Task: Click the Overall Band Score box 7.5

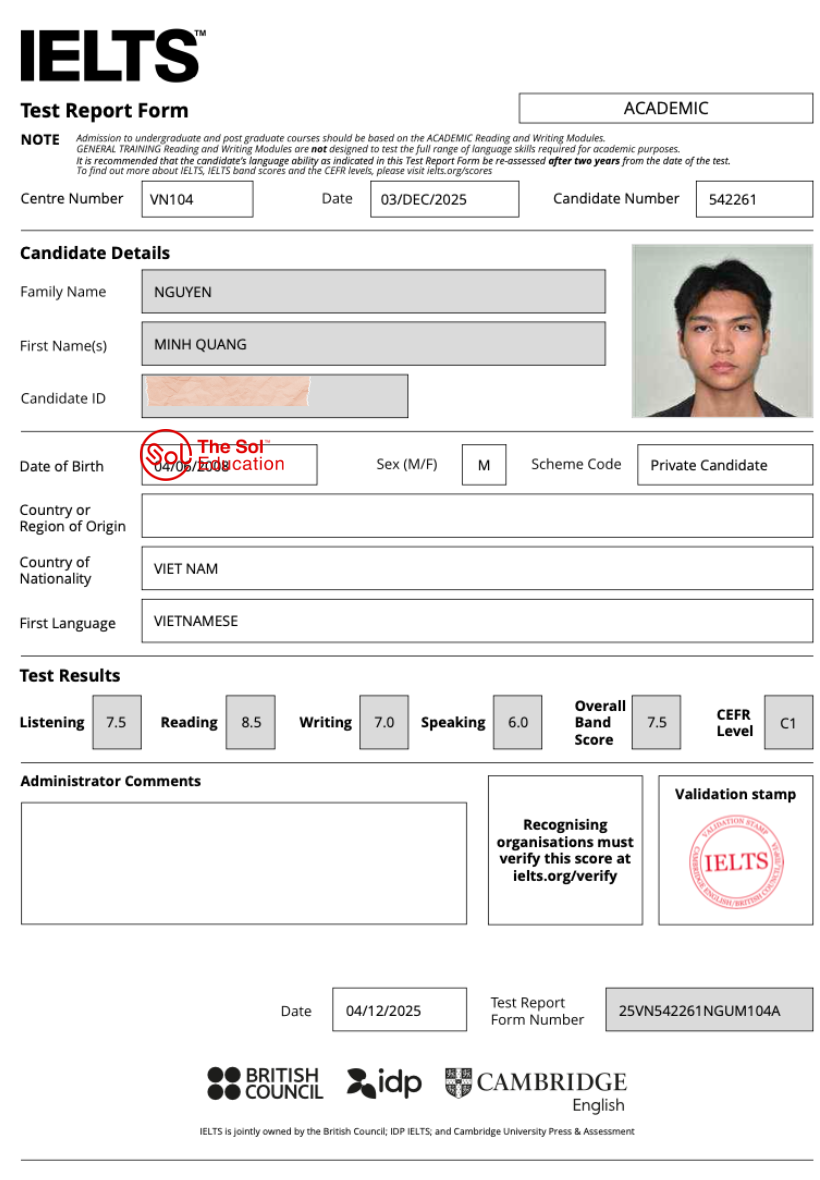Action: click(x=656, y=722)
